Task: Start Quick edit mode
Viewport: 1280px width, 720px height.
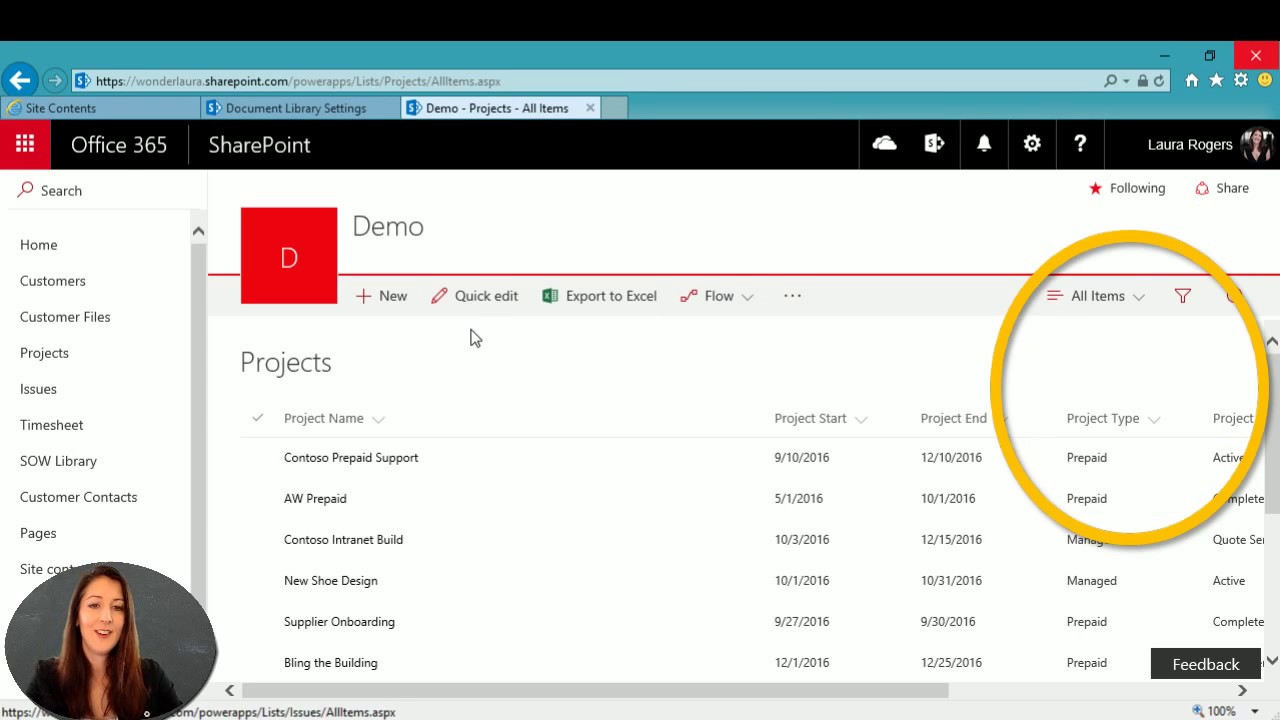Action: point(475,296)
